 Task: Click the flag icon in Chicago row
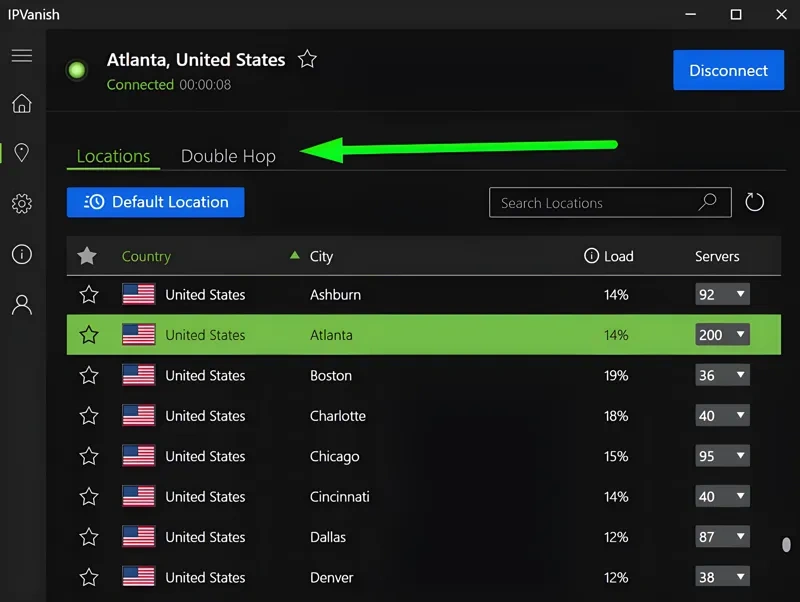click(139, 456)
